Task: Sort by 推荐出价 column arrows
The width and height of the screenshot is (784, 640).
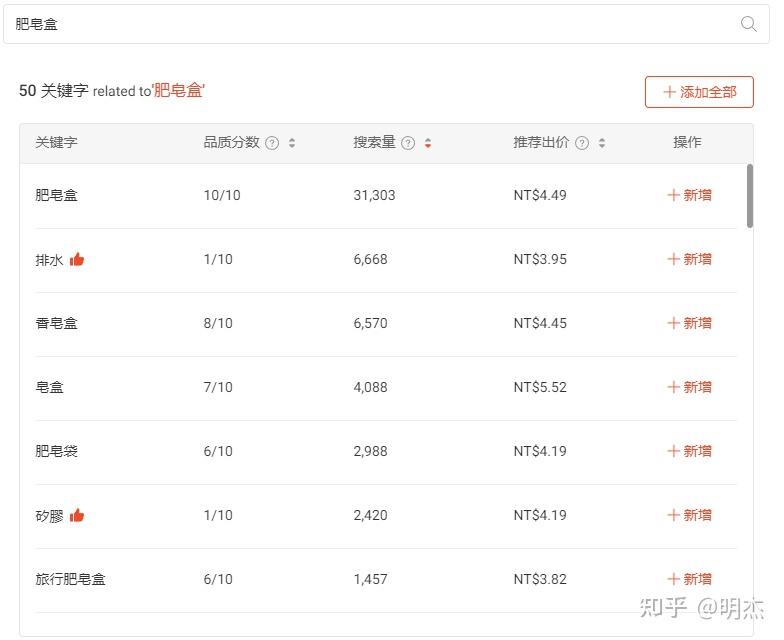Action: click(x=602, y=143)
